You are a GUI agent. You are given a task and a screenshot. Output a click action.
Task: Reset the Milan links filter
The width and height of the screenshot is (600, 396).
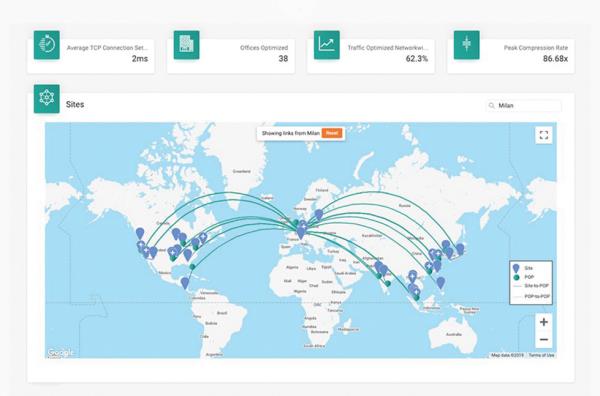pos(332,133)
